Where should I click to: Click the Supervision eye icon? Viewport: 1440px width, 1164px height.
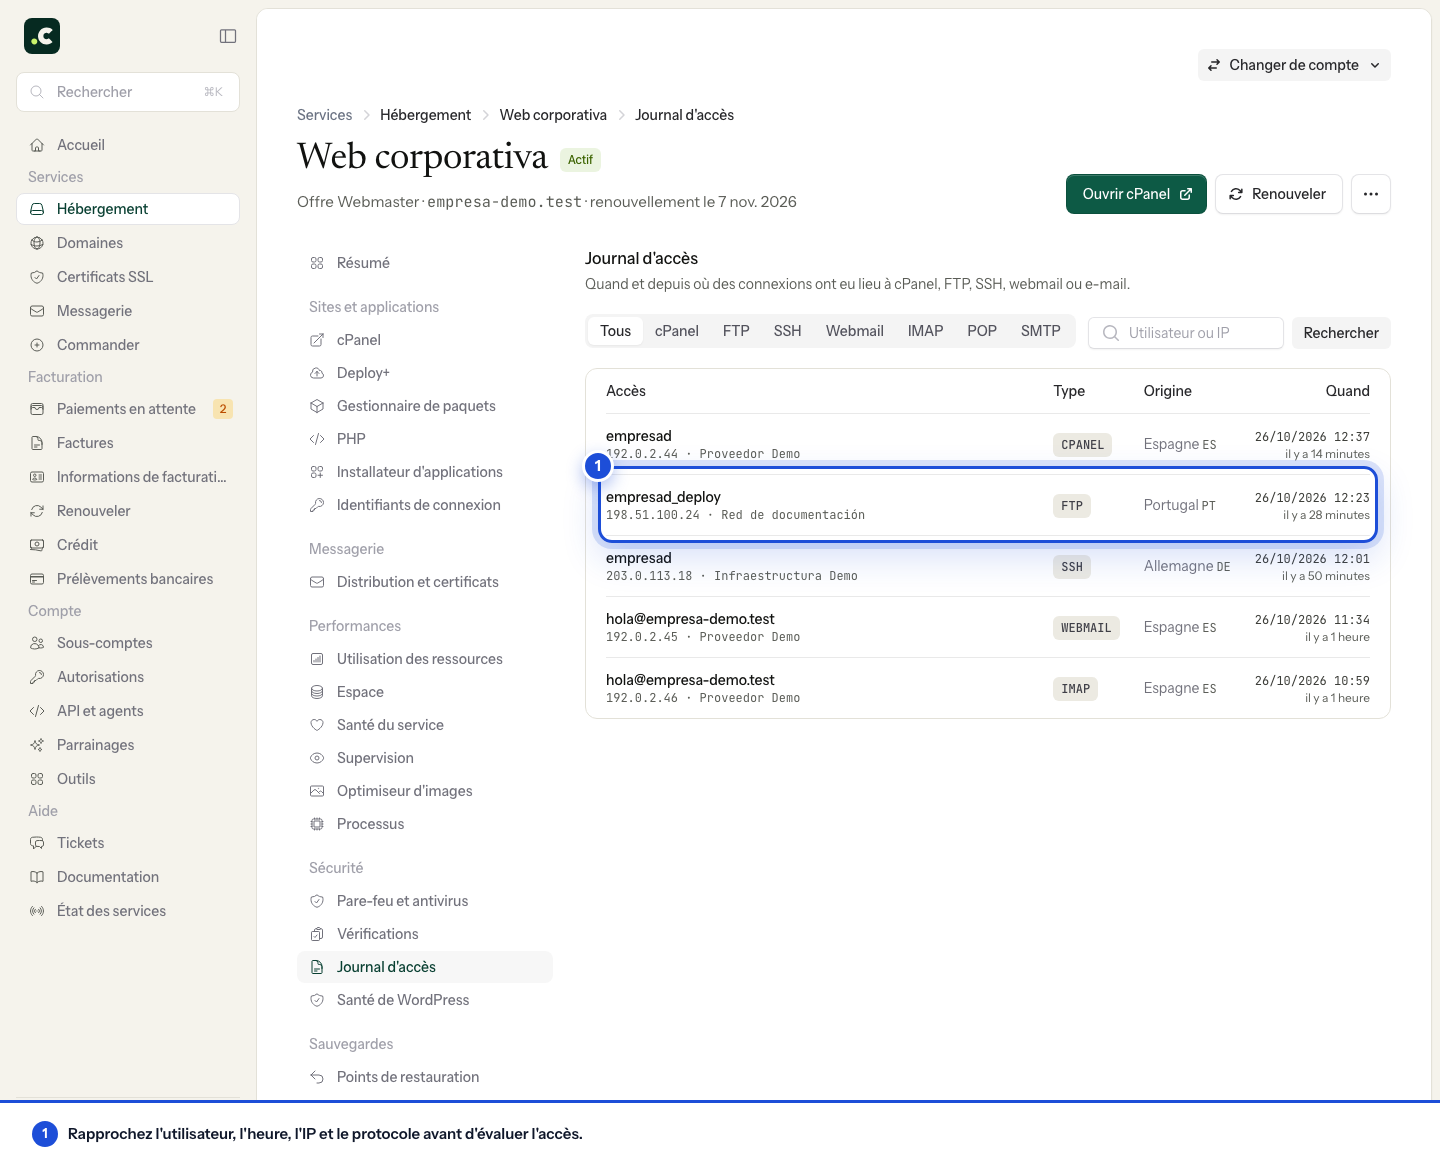317,758
